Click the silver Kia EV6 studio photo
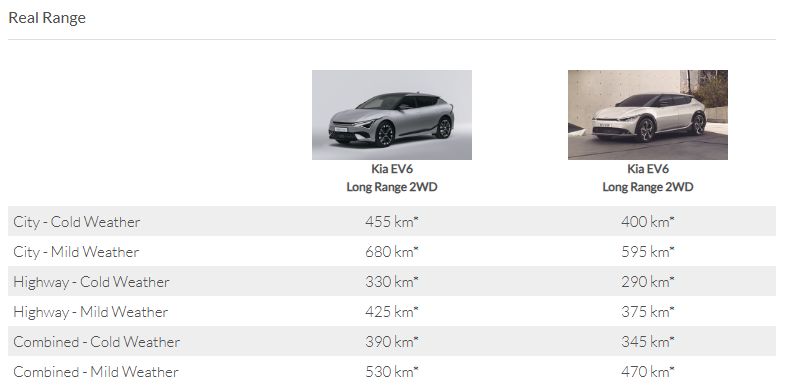 pyautogui.click(x=391, y=115)
